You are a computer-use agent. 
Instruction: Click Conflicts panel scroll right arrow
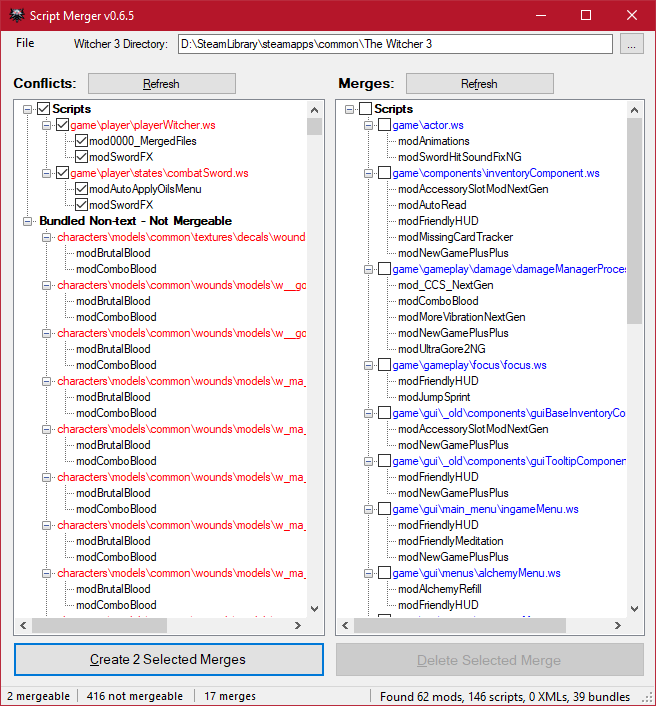click(298, 625)
